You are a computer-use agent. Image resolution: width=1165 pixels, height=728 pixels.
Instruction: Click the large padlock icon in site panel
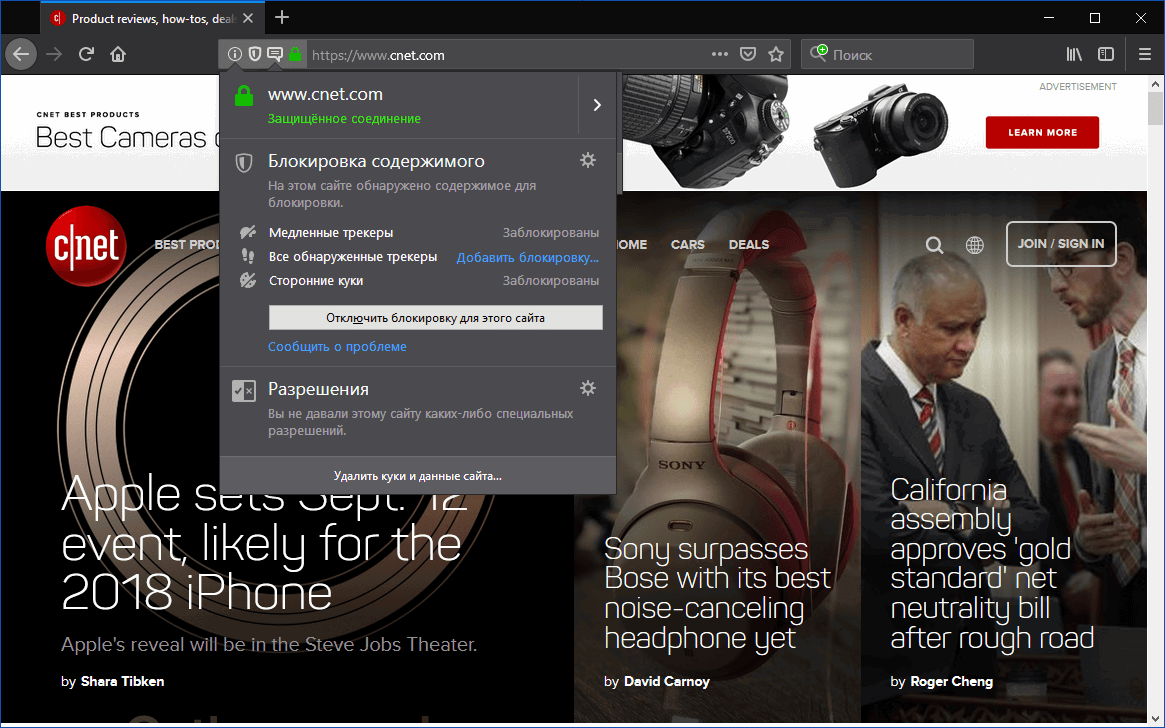pos(244,96)
